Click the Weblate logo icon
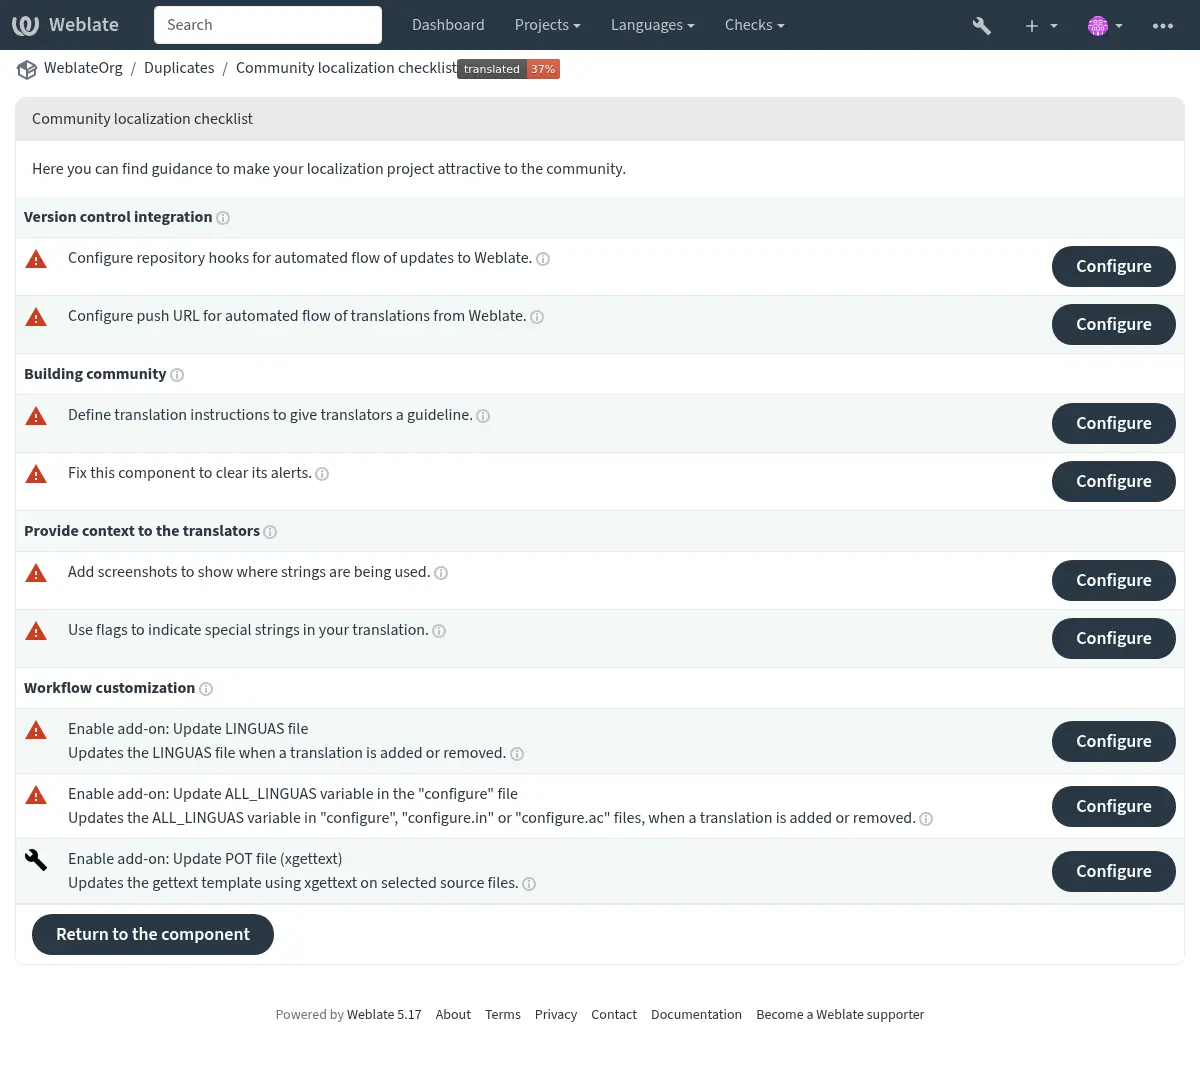The width and height of the screenshot is (1200, 1073). (25, 25)
